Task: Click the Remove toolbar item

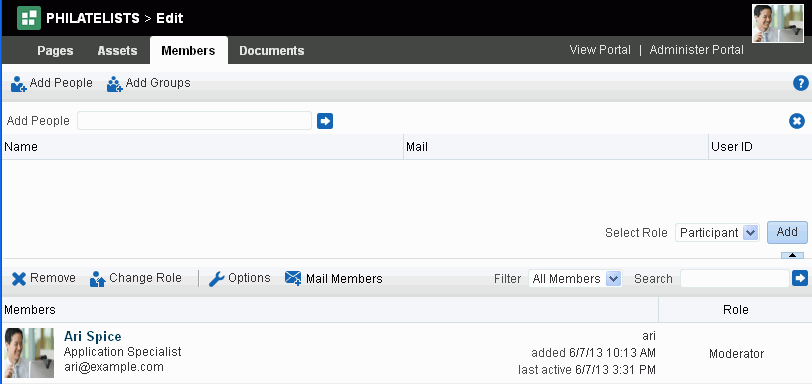Action: (x=44, y=278)
